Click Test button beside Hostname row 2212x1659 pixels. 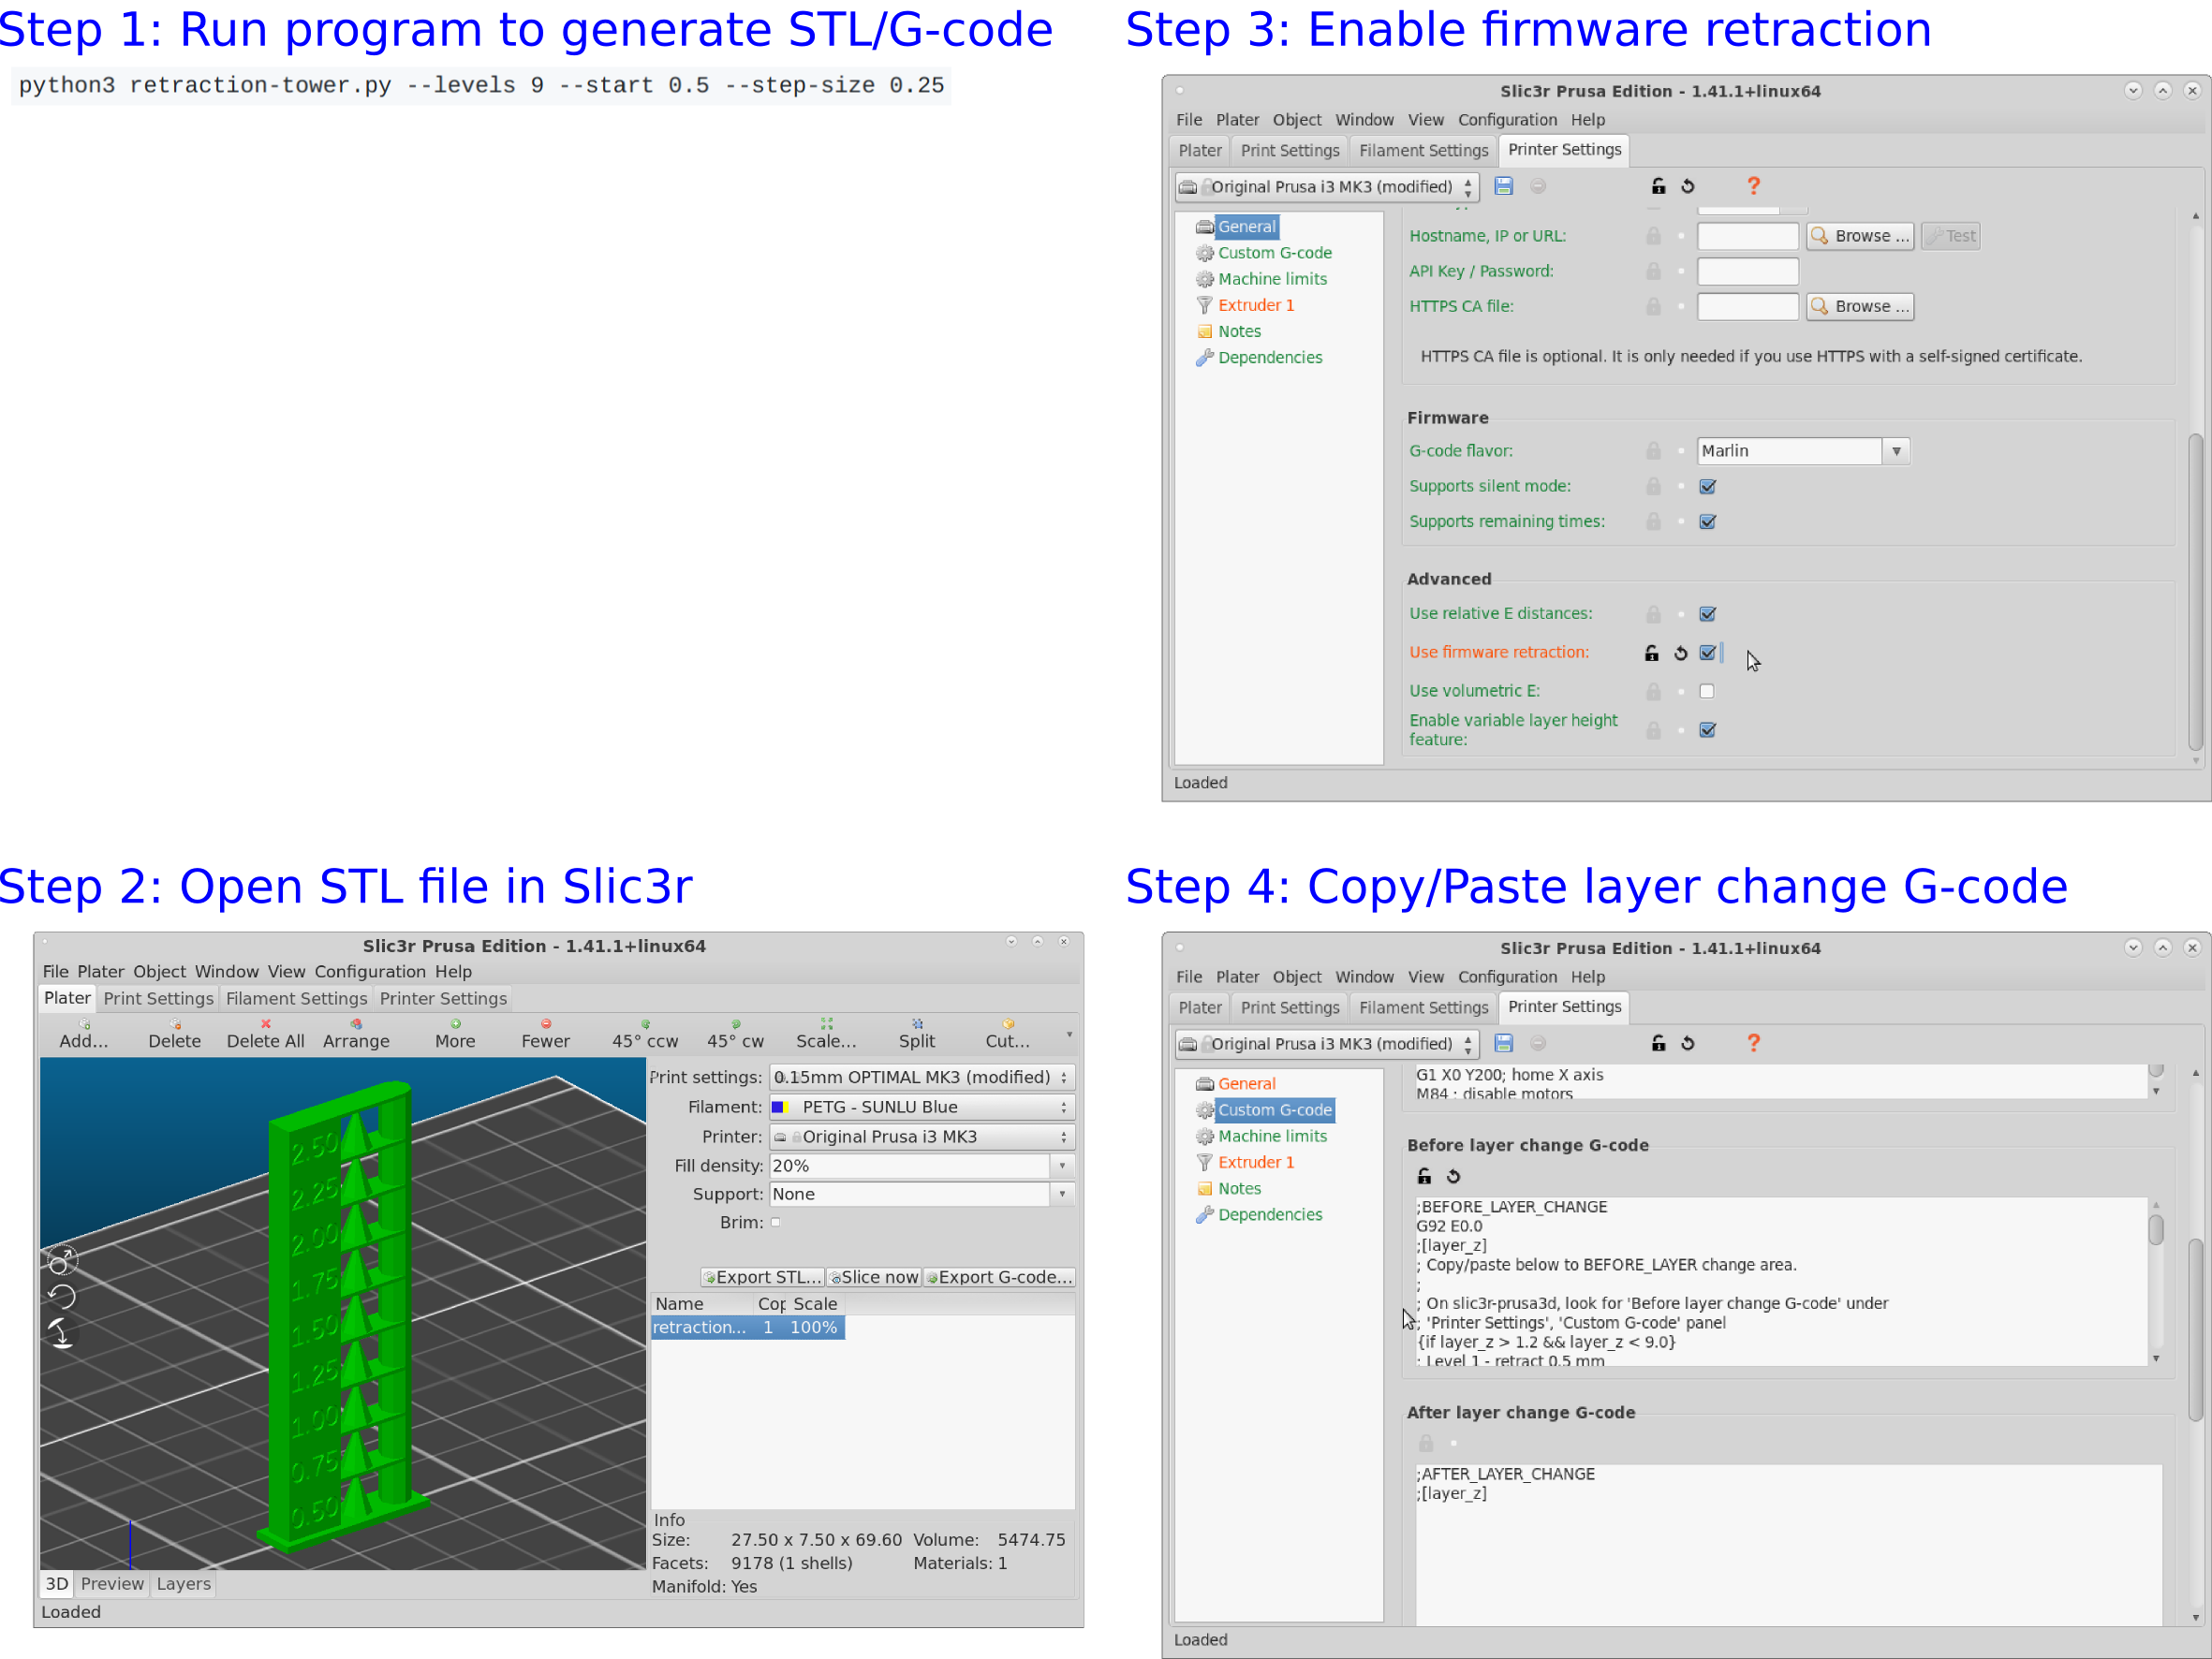click(1950, 236)
